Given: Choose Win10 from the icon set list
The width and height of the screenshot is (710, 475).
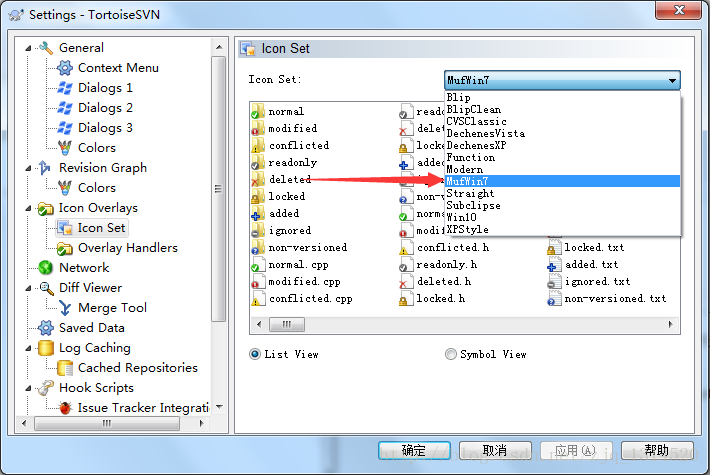Looking at the screenshot, I should pos(562,217).
